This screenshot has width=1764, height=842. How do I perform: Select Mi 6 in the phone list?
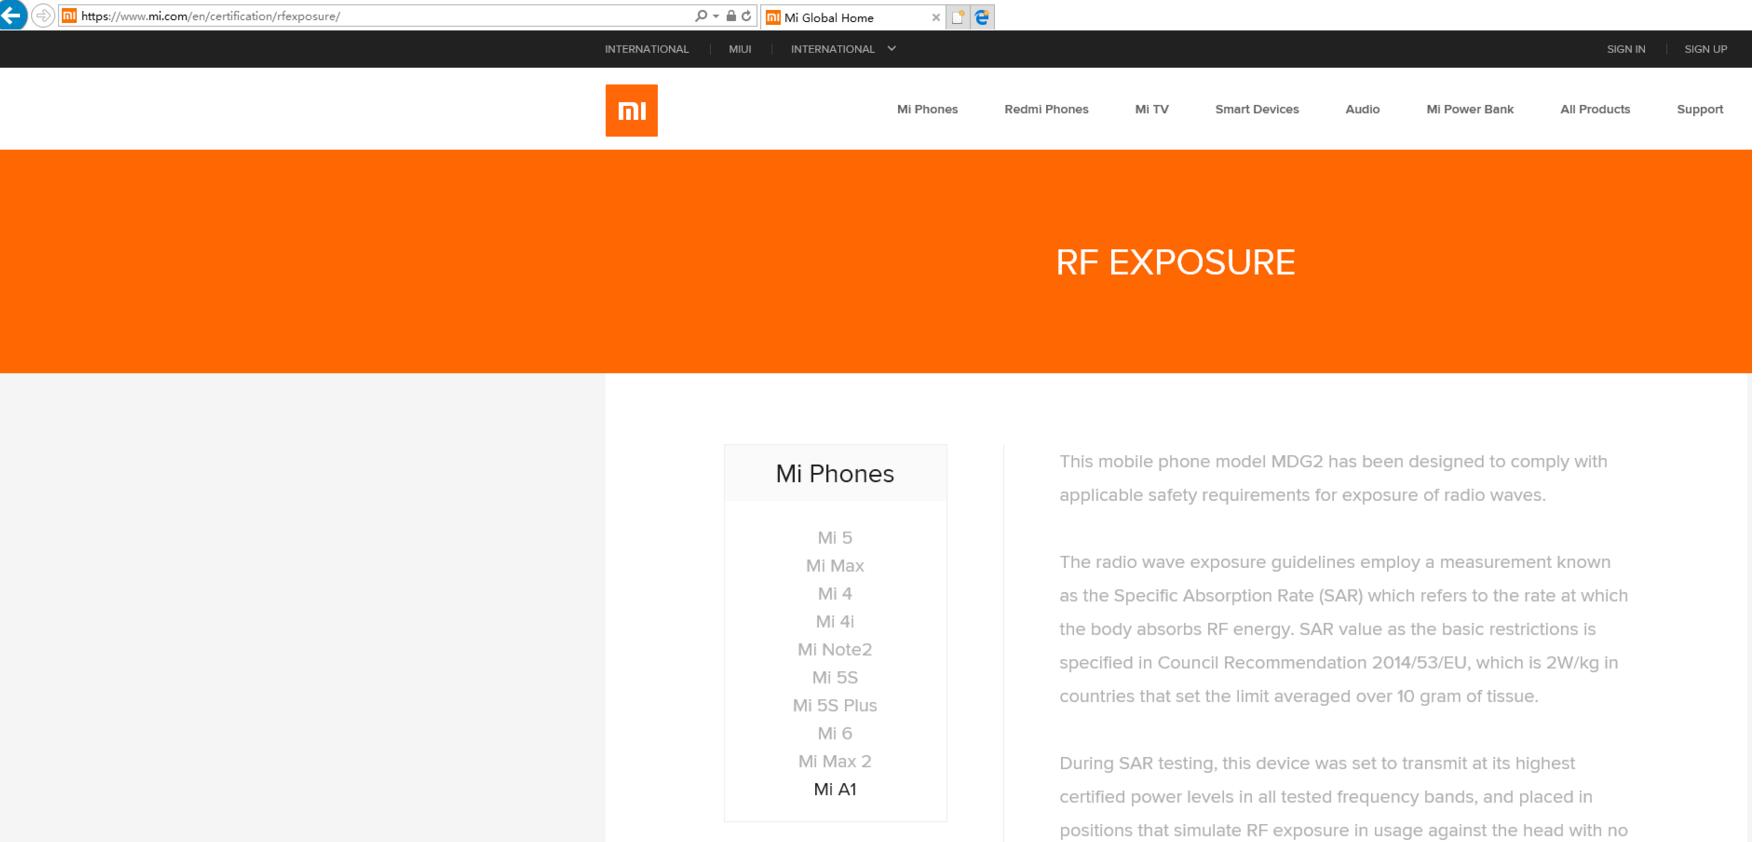pos(835,734)
